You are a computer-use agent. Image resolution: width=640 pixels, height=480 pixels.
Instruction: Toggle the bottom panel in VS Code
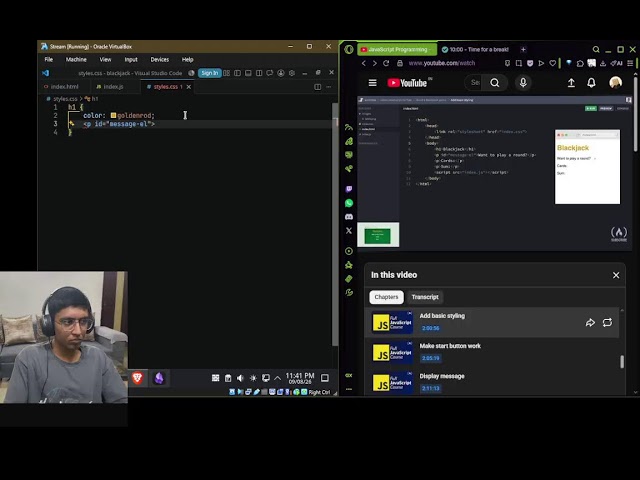click(248, 73)
